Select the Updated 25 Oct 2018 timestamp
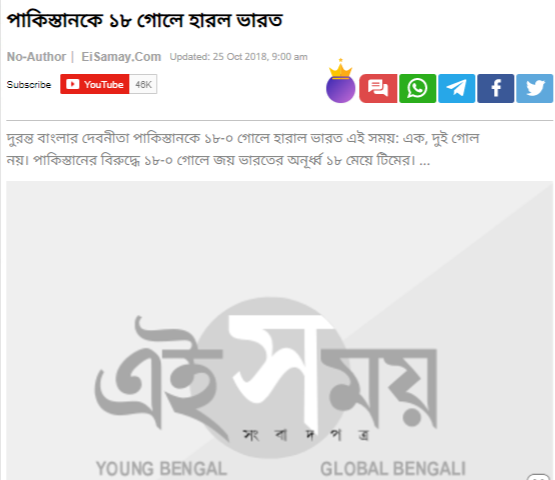Screen dimensions: 555x480 click(x=239, y=57)
